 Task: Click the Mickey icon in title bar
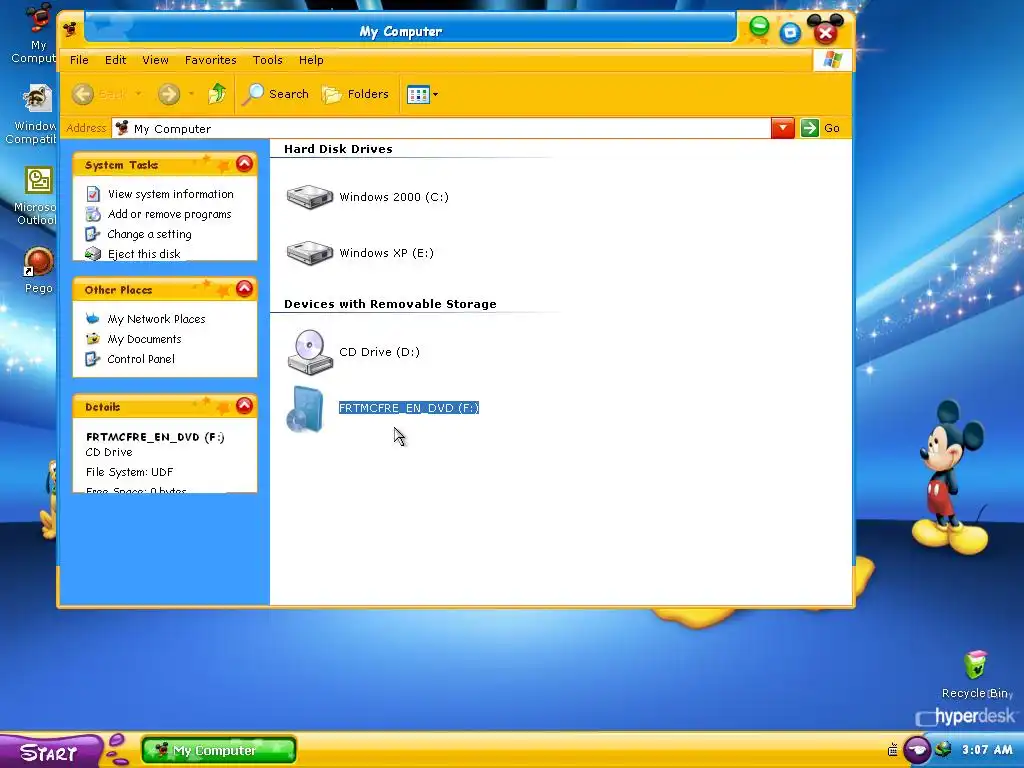pyautogui.click(x=71, y=29)
